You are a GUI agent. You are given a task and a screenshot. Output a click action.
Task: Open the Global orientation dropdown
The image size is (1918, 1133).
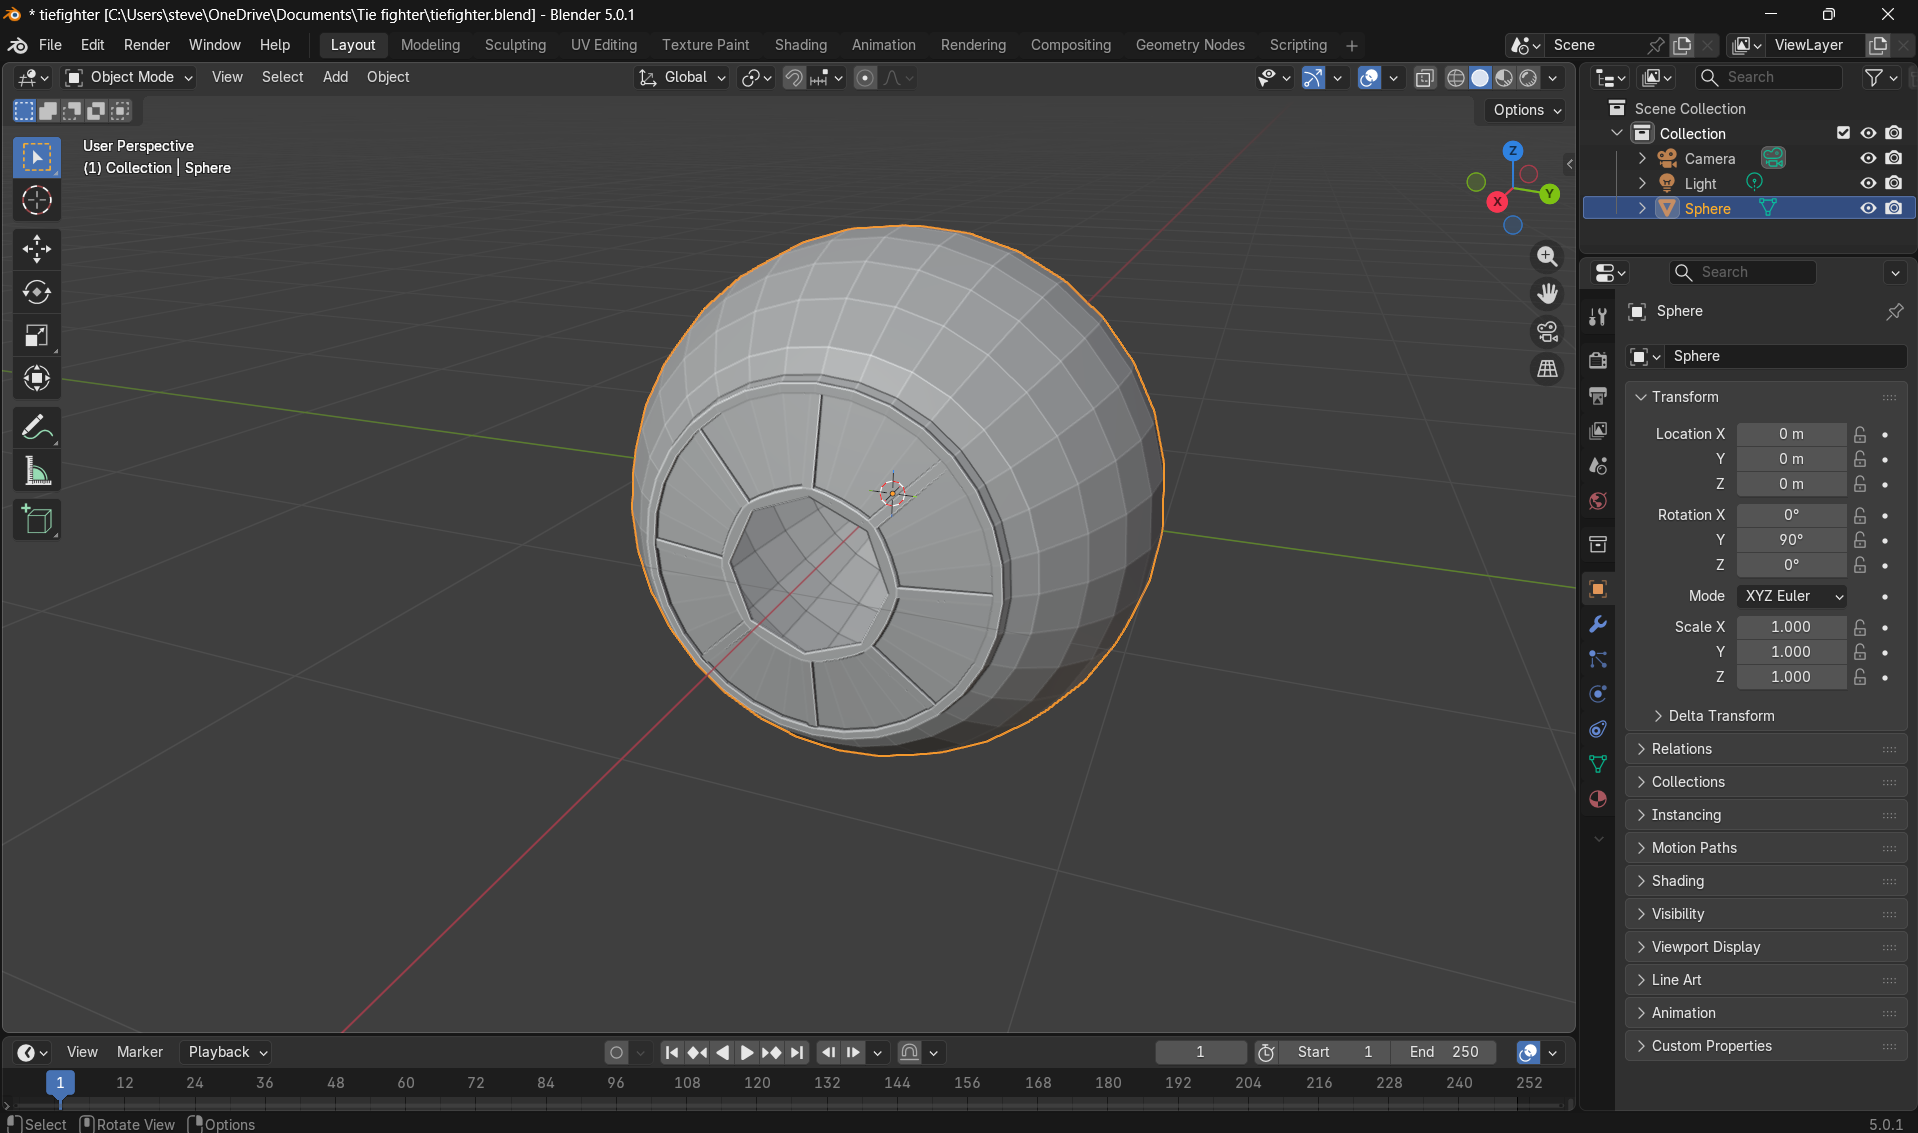[x=682, y=77]
